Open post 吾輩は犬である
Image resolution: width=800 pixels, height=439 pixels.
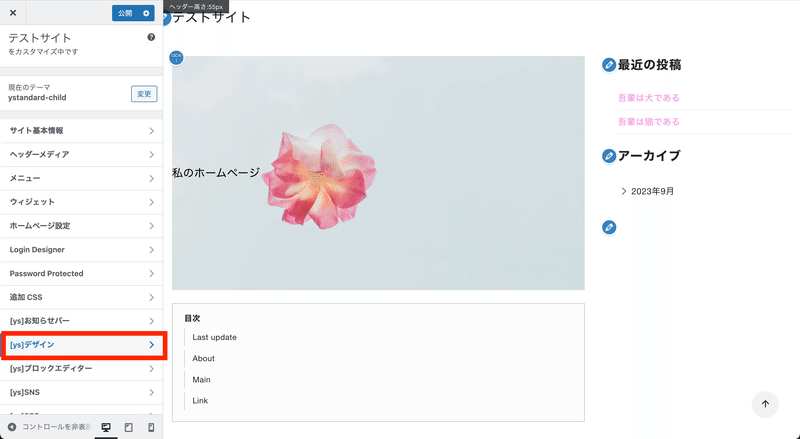point(648,97)
